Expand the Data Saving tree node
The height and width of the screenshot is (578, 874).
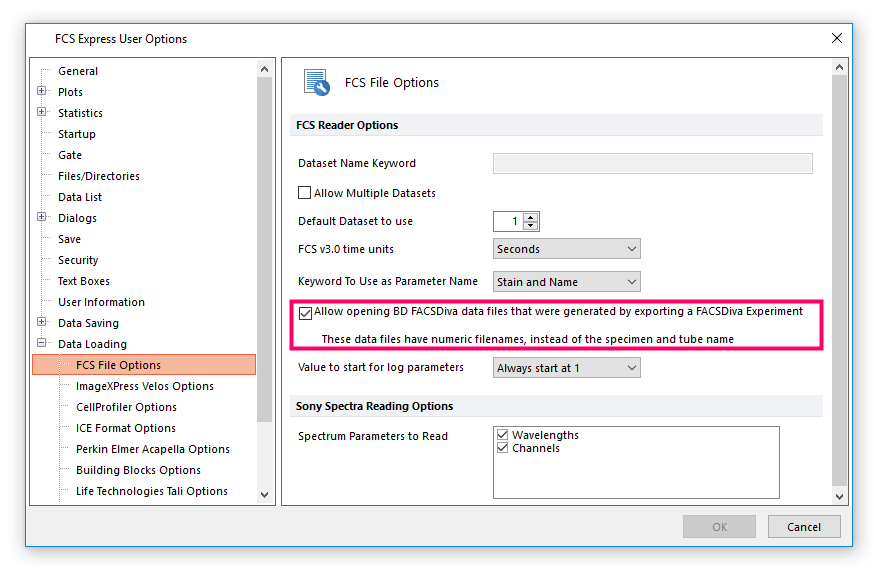point(42,322)
